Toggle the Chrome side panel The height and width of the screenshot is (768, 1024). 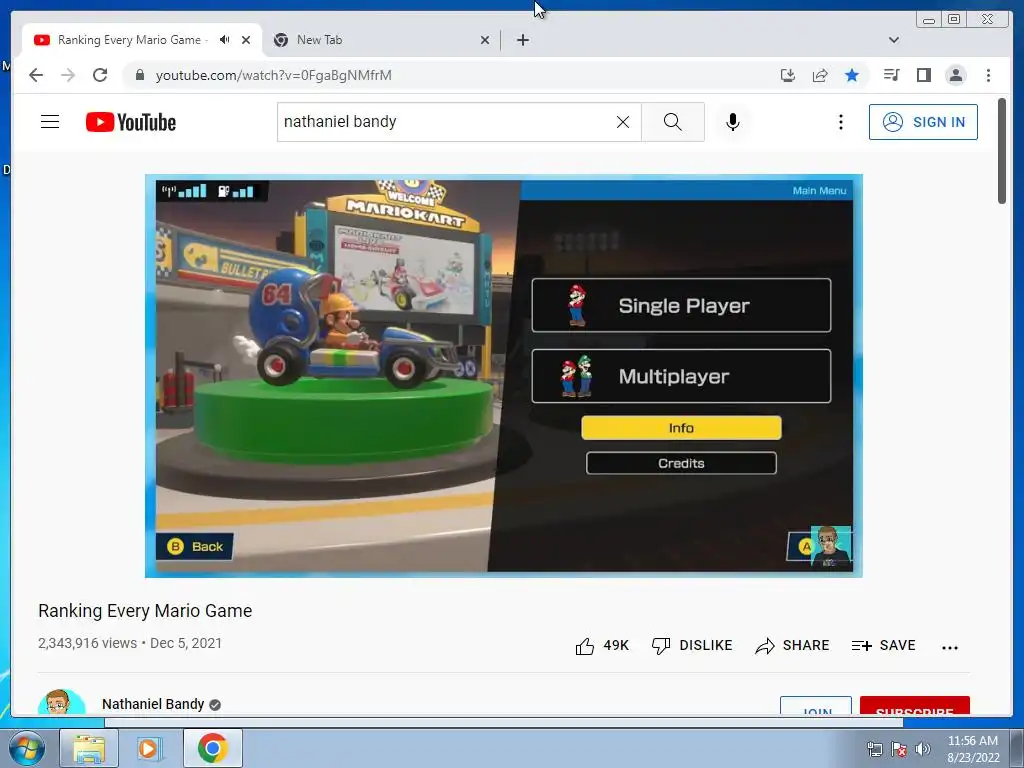(x=923, y=75)
